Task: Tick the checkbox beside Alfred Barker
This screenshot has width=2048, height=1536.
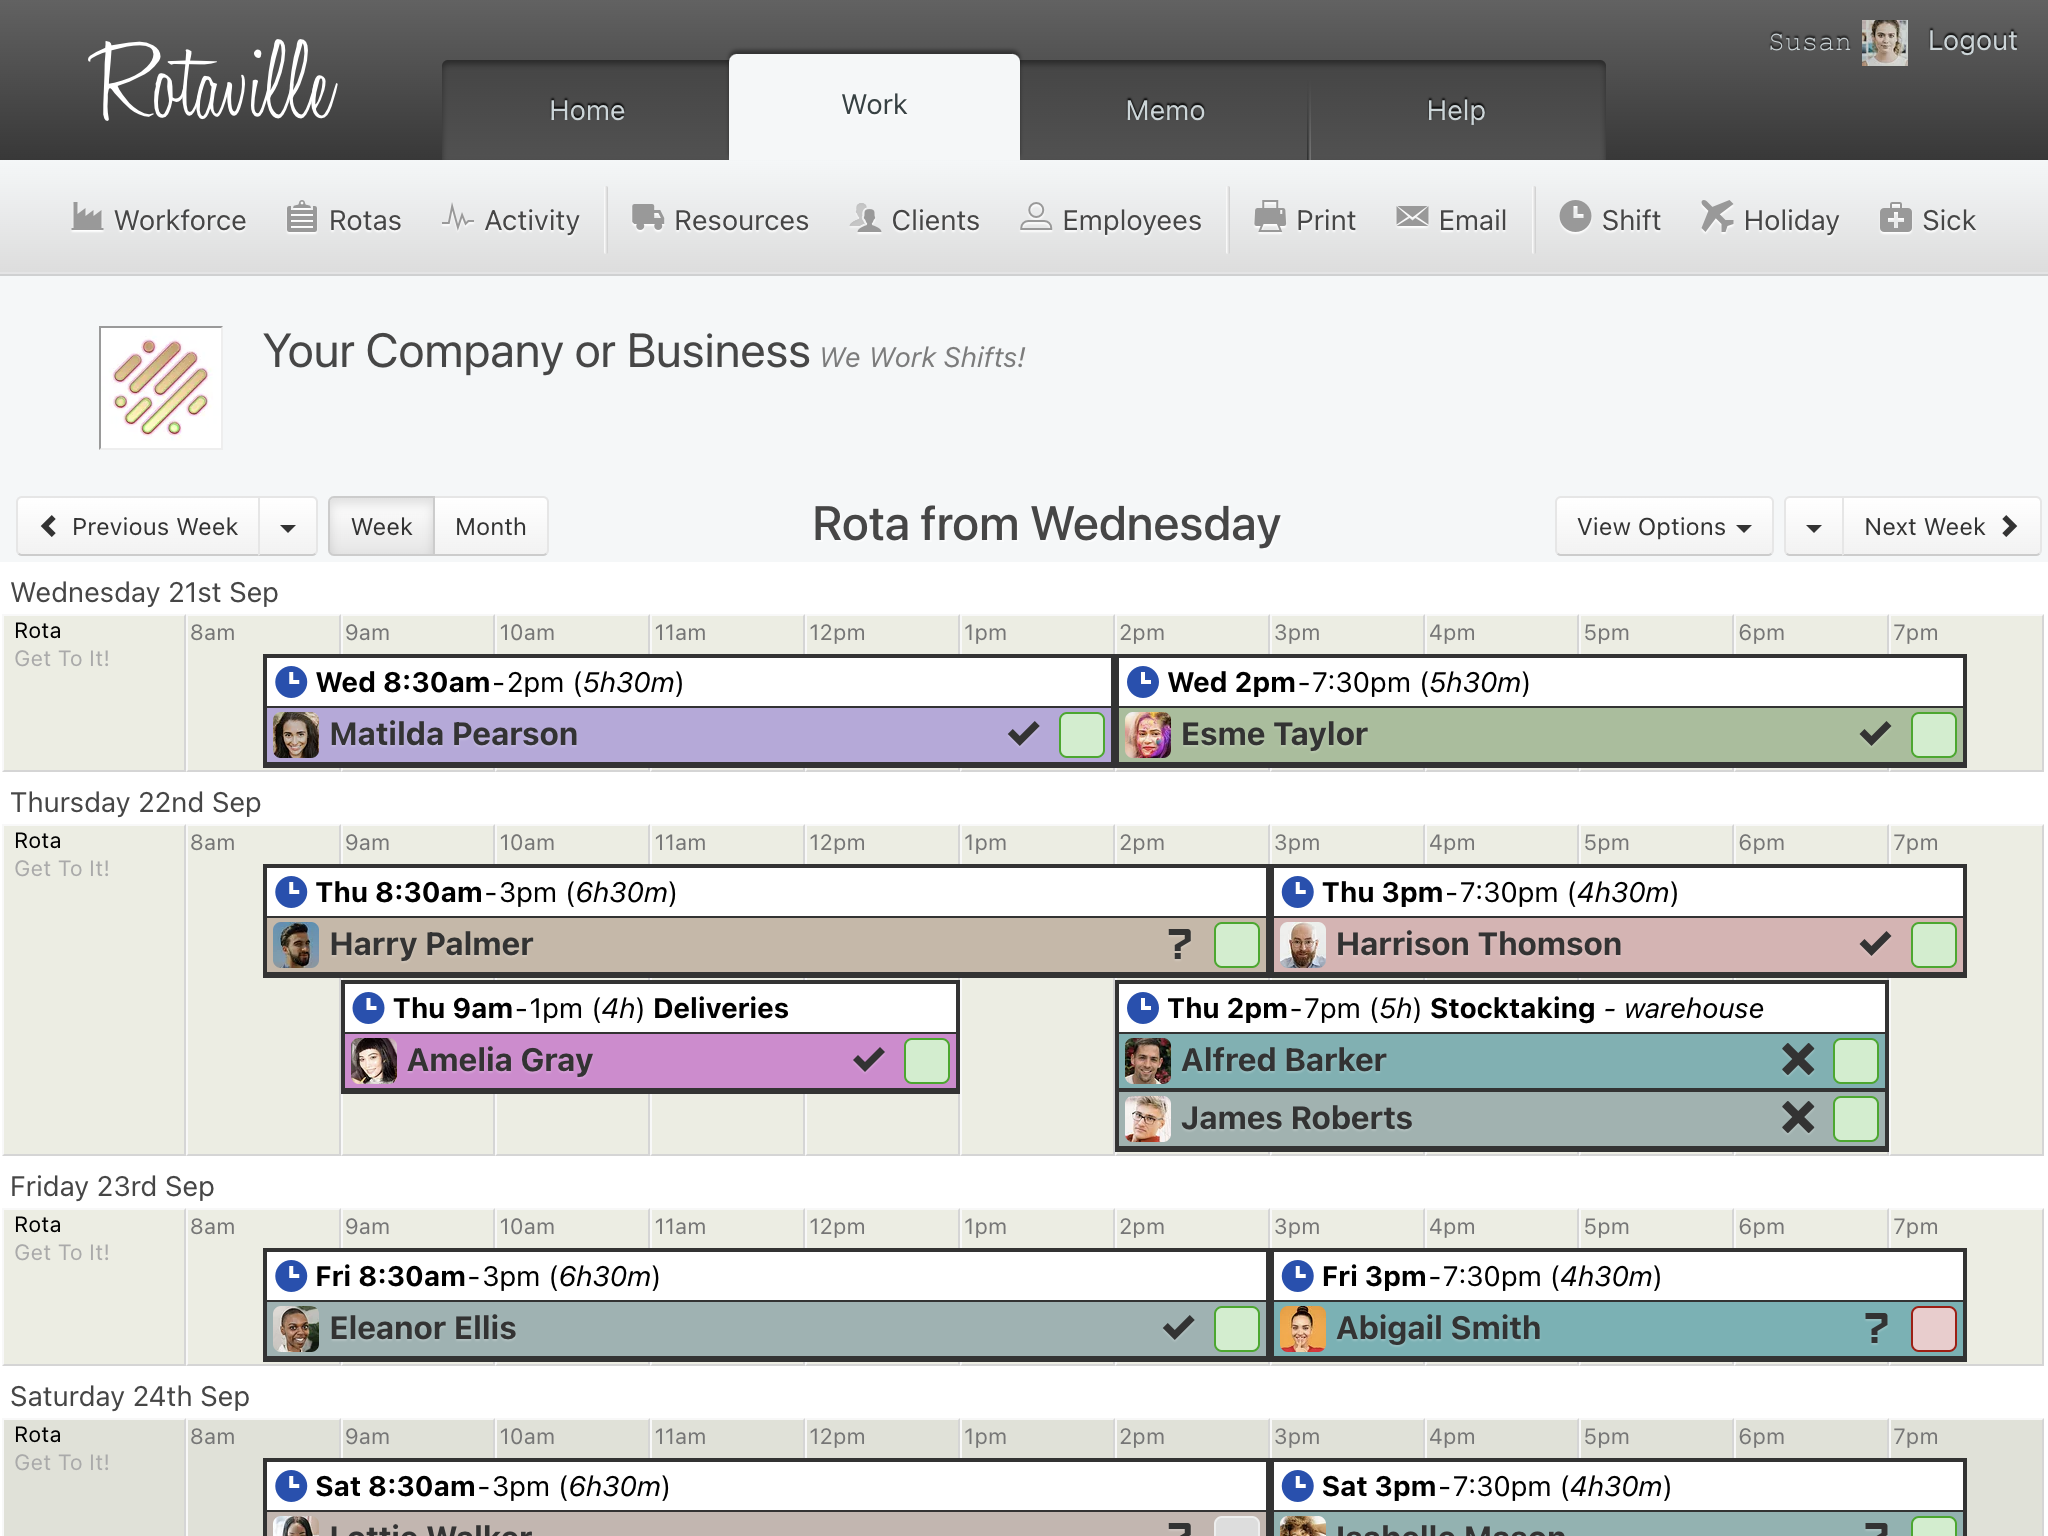Action: click(x=1855, y=1061)
